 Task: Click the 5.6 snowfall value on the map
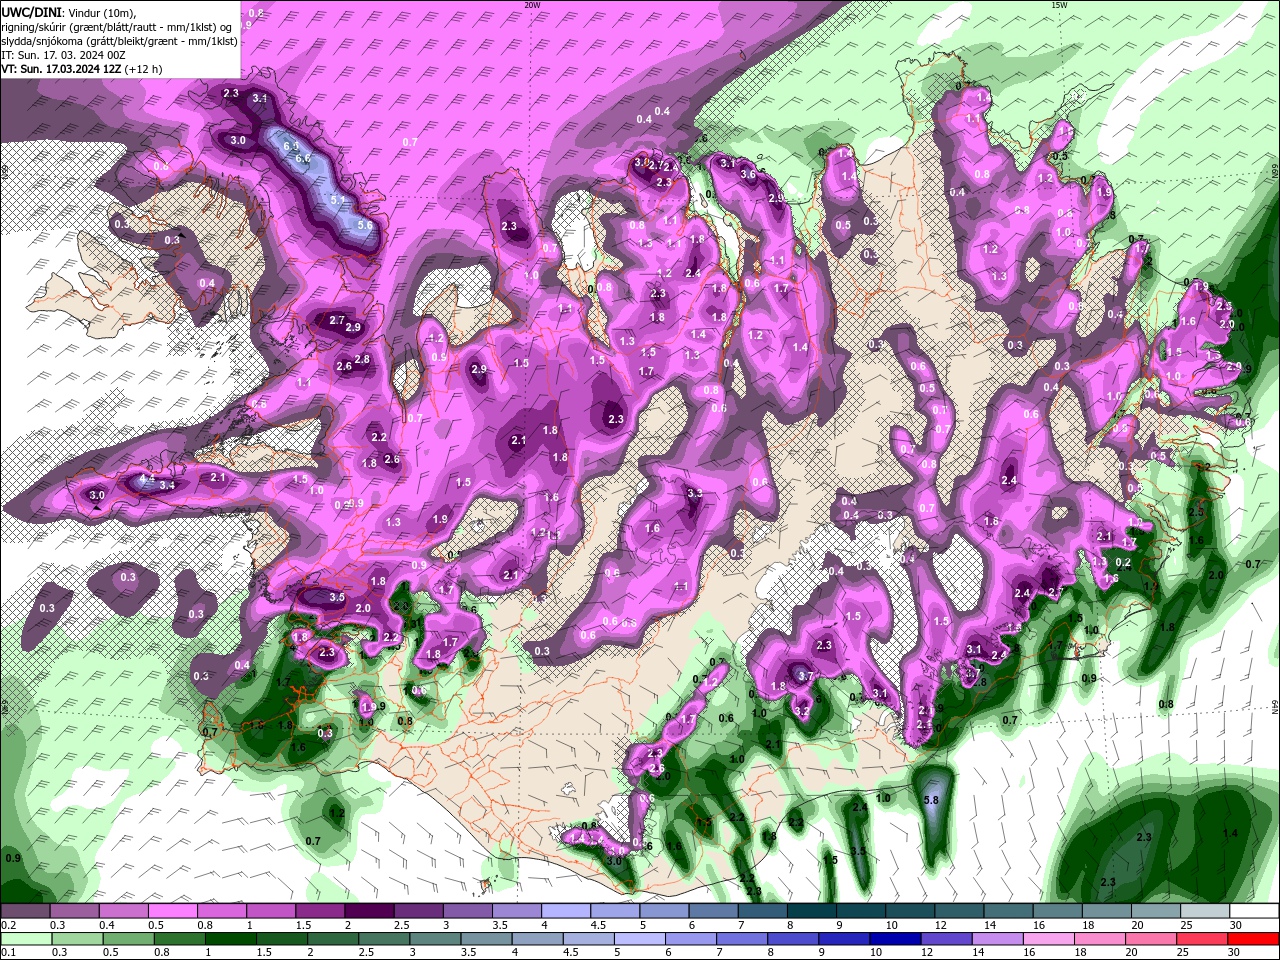point(364,225)
